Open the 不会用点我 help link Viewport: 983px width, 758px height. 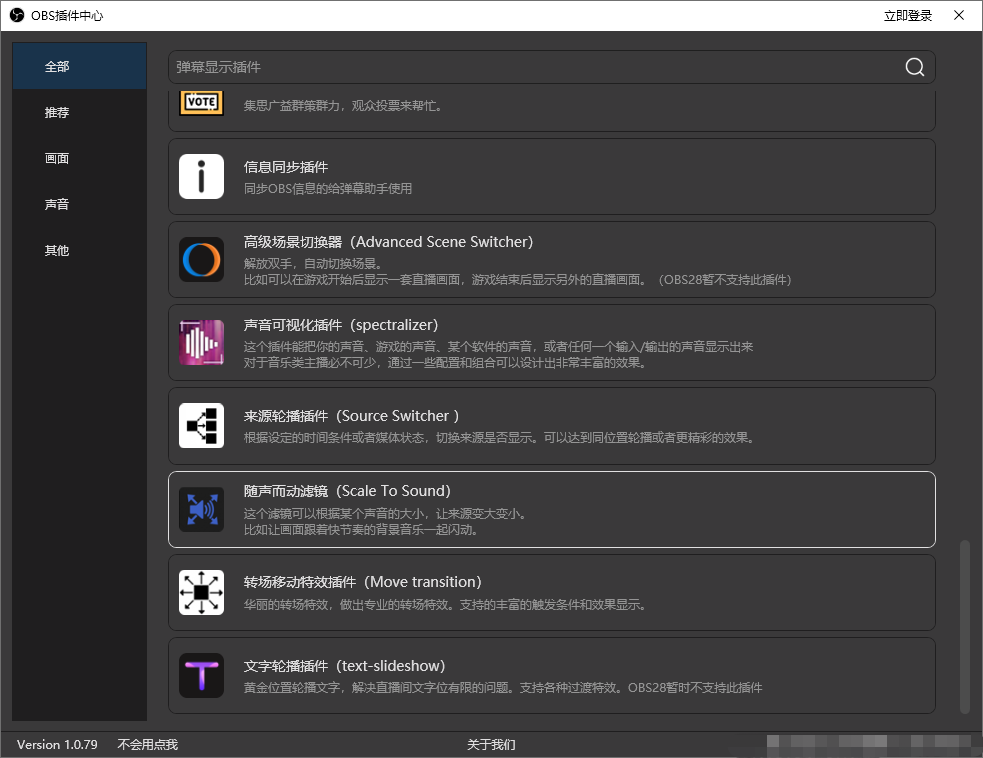coord(147,744)
